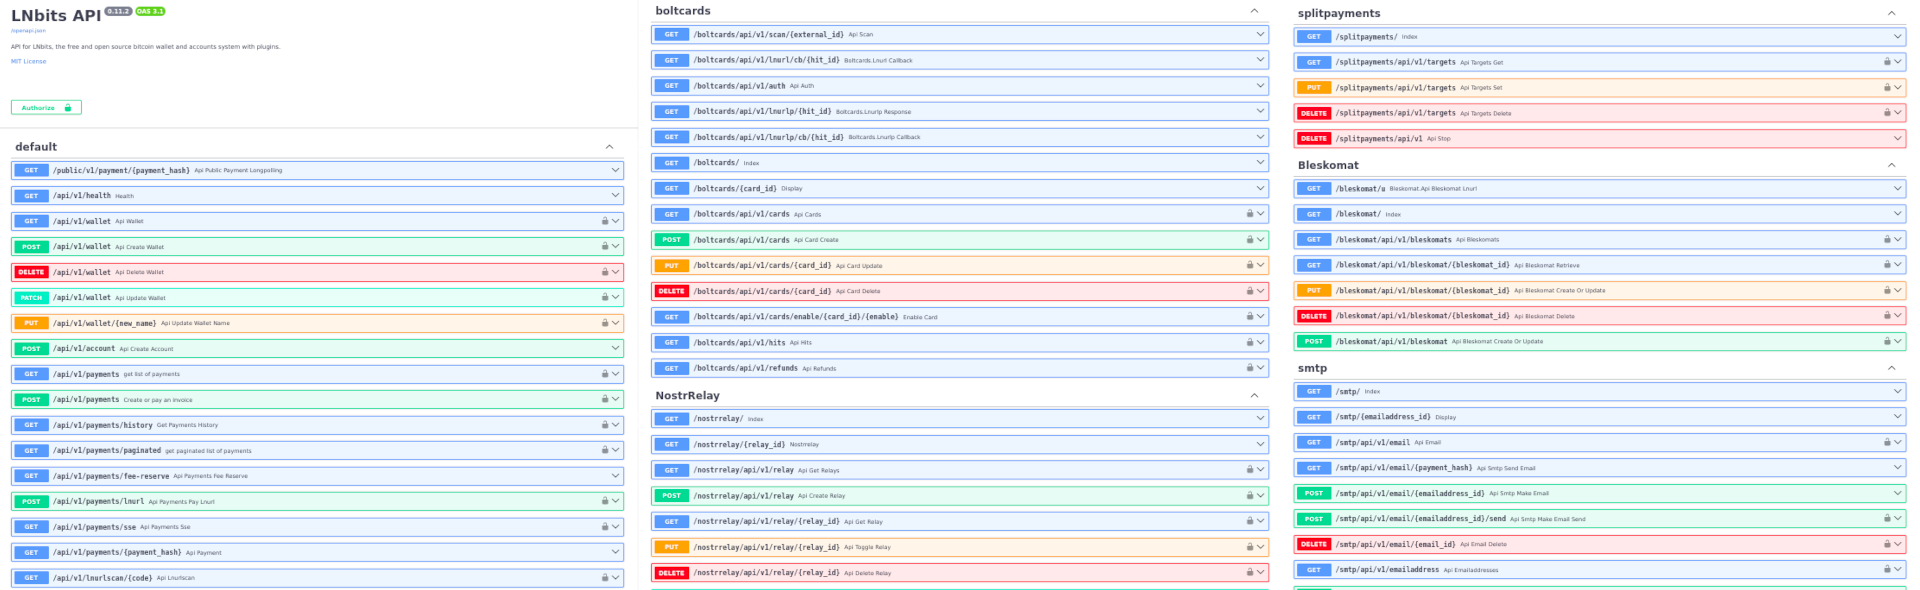
Task: Click the lock icon on smtp Api Email row
Action: [1887, 442]
